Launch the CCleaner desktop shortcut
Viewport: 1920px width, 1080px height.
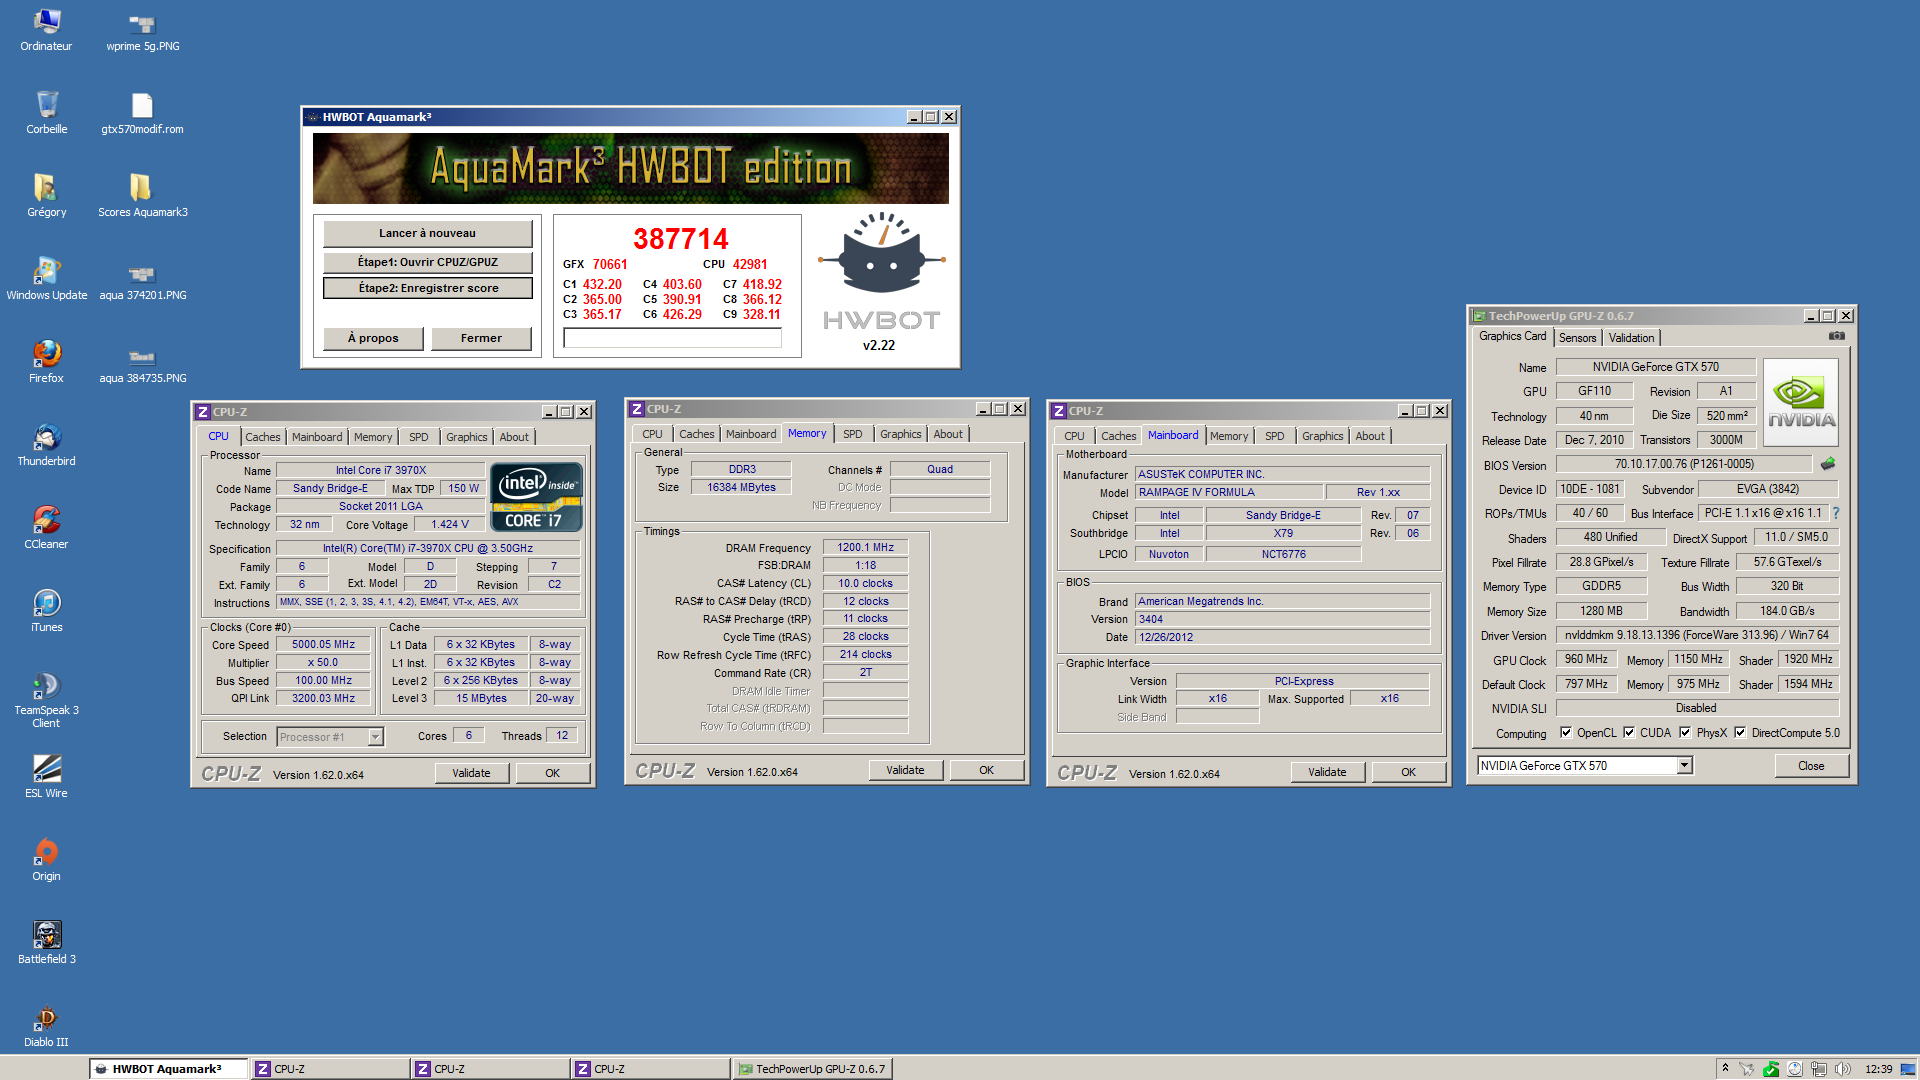(x=46, y=528)
